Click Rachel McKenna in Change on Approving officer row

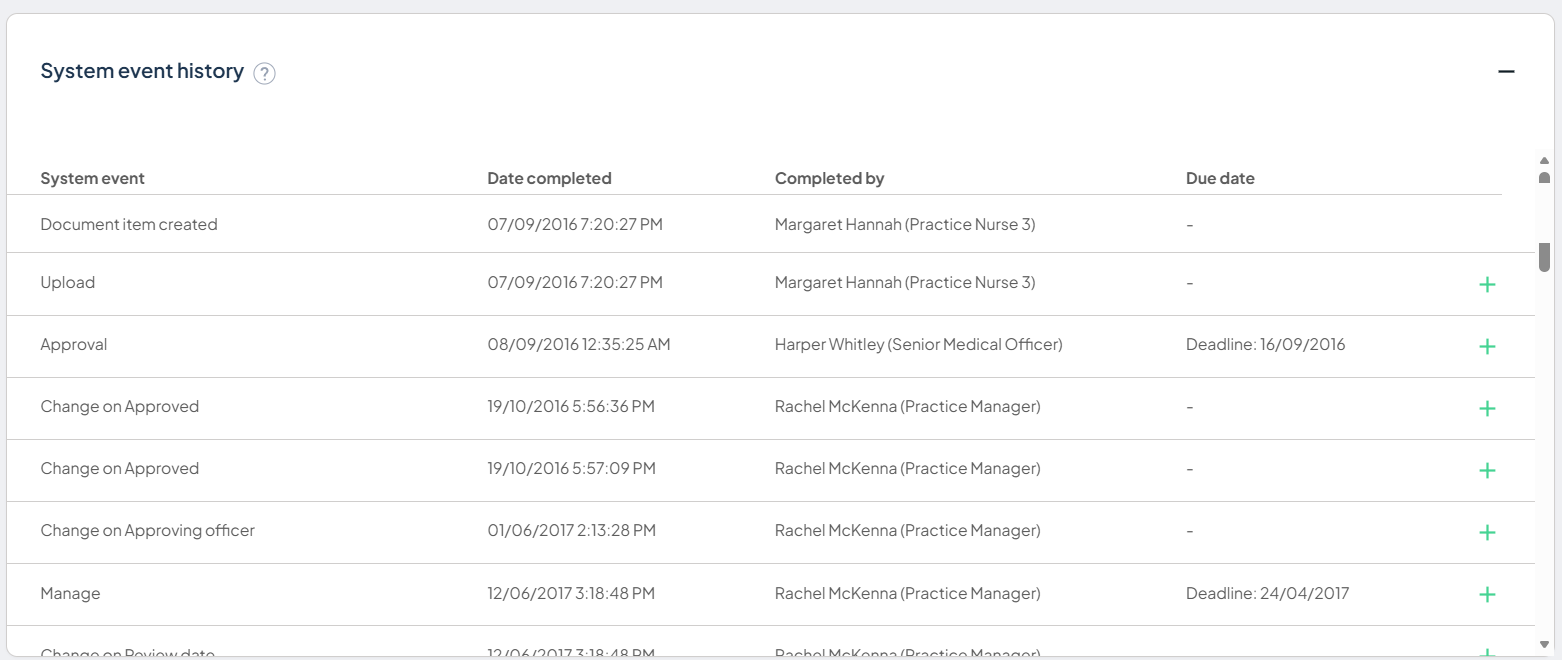click(x=908, y=531)
